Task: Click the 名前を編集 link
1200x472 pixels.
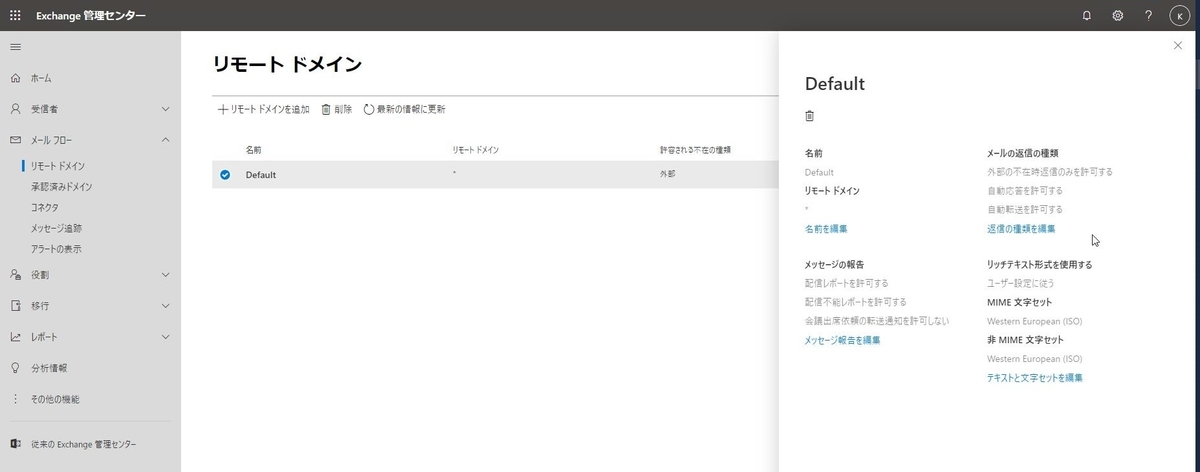Action: click(x=826, y=229)
